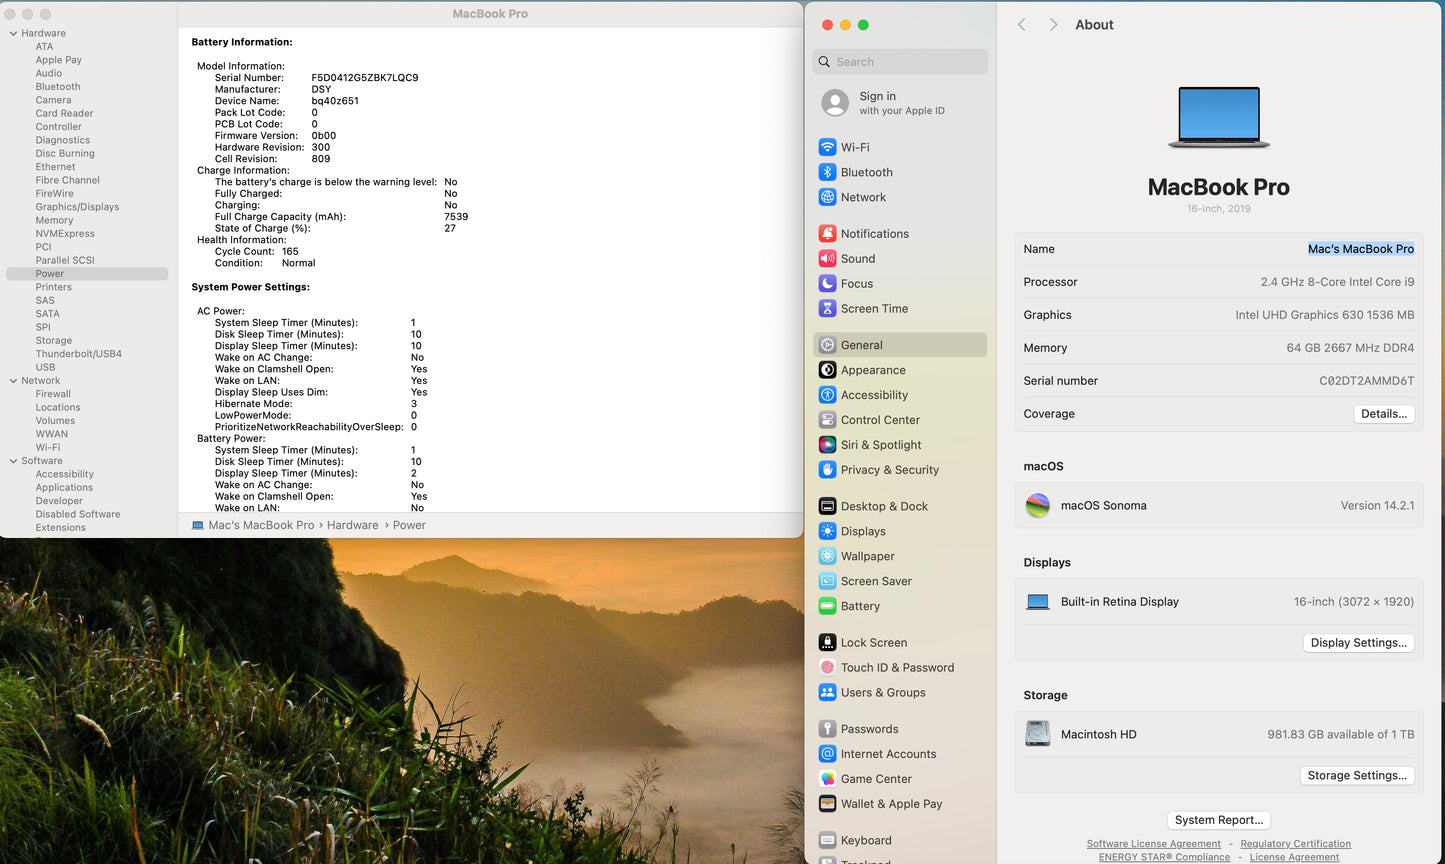The width and height of the screenshot is (1445, 864).
Task: Open the Lock Screen icon
Action: 827,642
